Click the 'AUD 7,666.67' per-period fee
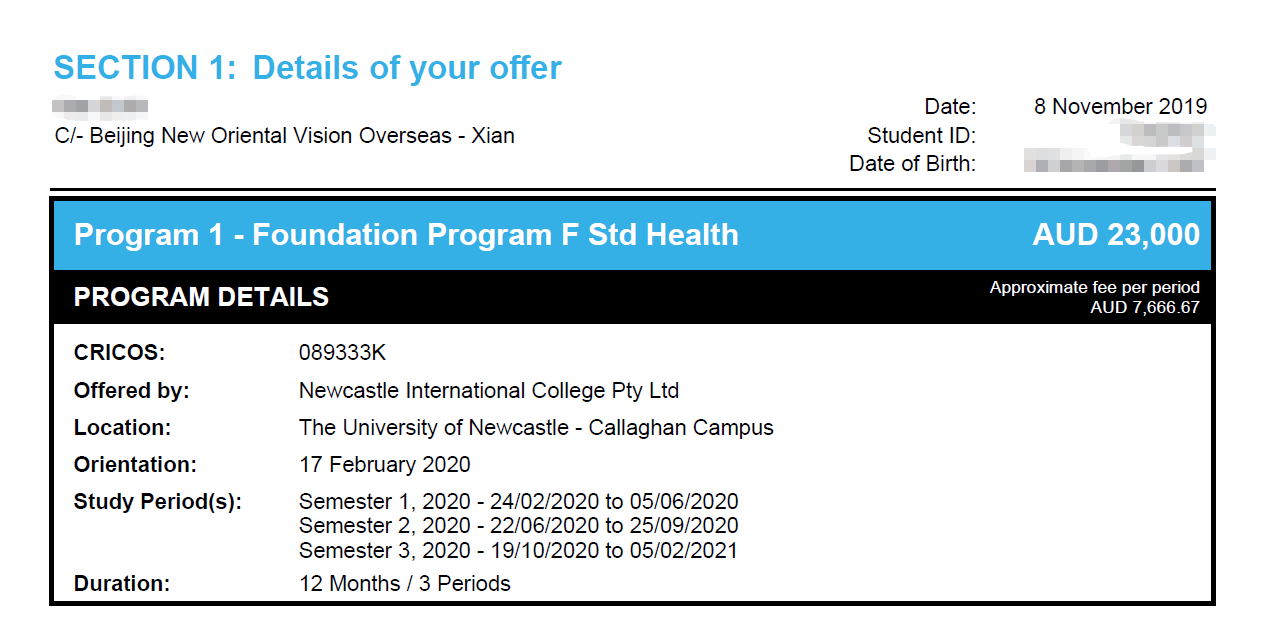 (1145, 307)
